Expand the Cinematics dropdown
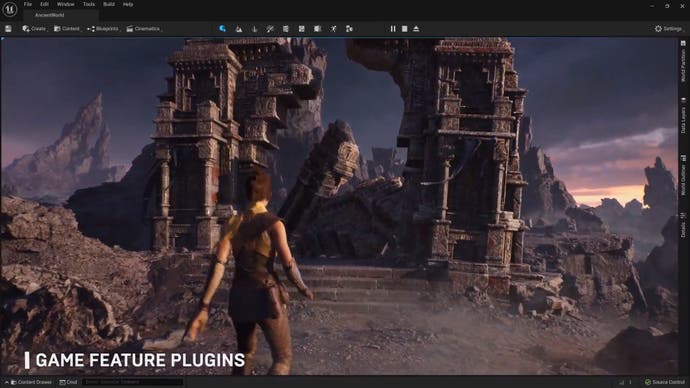 [x=144, y=29]
